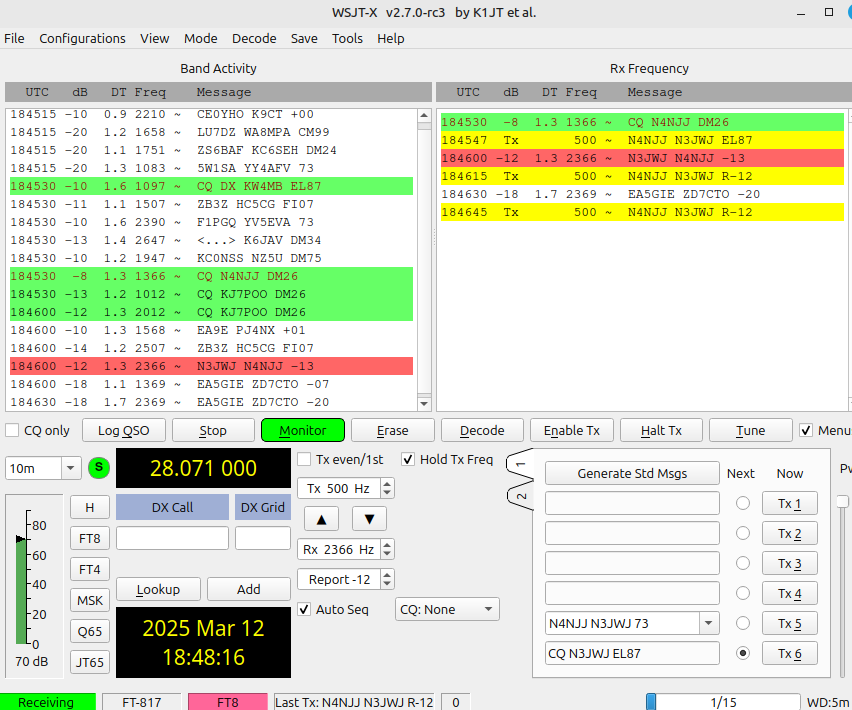Open the Configurations menu
This screenshot has height=710, width=852.
[x=82, y=39]
